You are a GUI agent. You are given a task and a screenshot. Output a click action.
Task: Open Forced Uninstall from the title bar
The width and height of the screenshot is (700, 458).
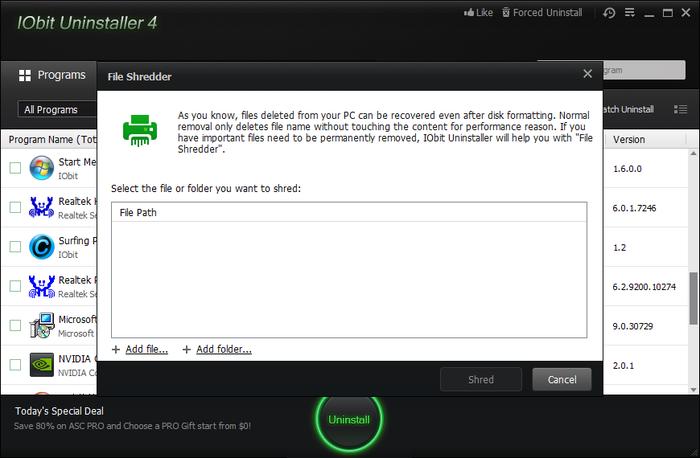pyautogui.click(x=542, y=12)
